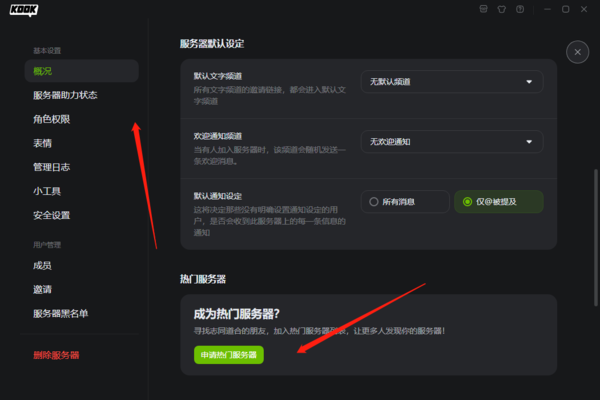600x400 pixels.
Task: Open the 小工具 section
Action: pyautogui.click(x=47, y=191)
